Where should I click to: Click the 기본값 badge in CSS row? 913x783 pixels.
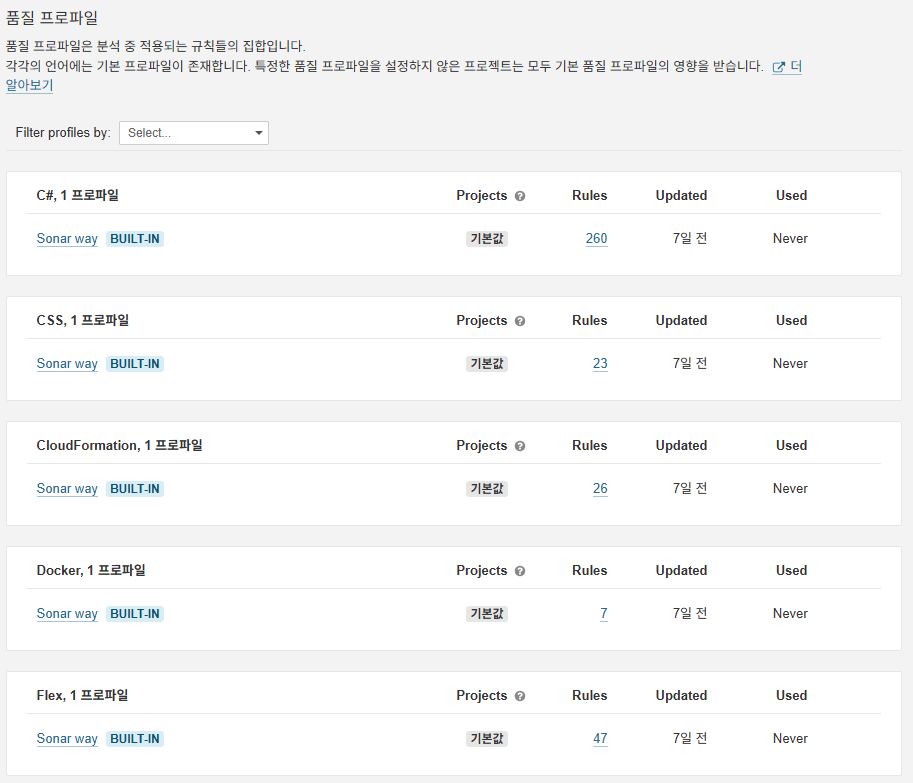pyautogui.click(x=487, y=364)
